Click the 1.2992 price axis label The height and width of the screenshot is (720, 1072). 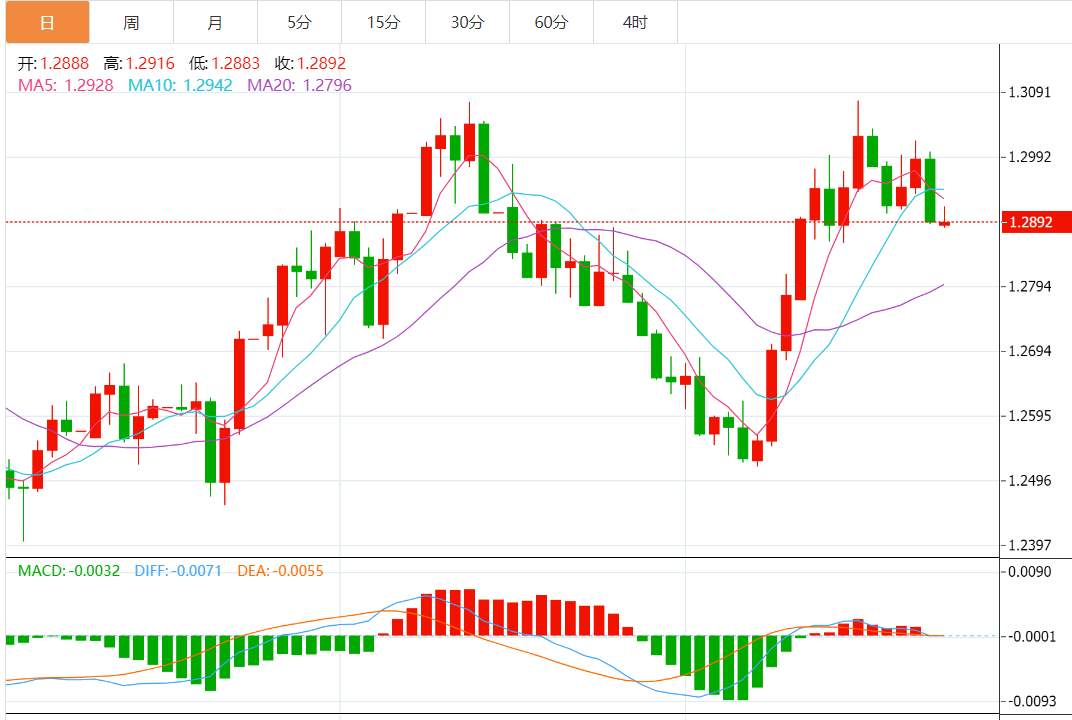tap(1030, 157)
